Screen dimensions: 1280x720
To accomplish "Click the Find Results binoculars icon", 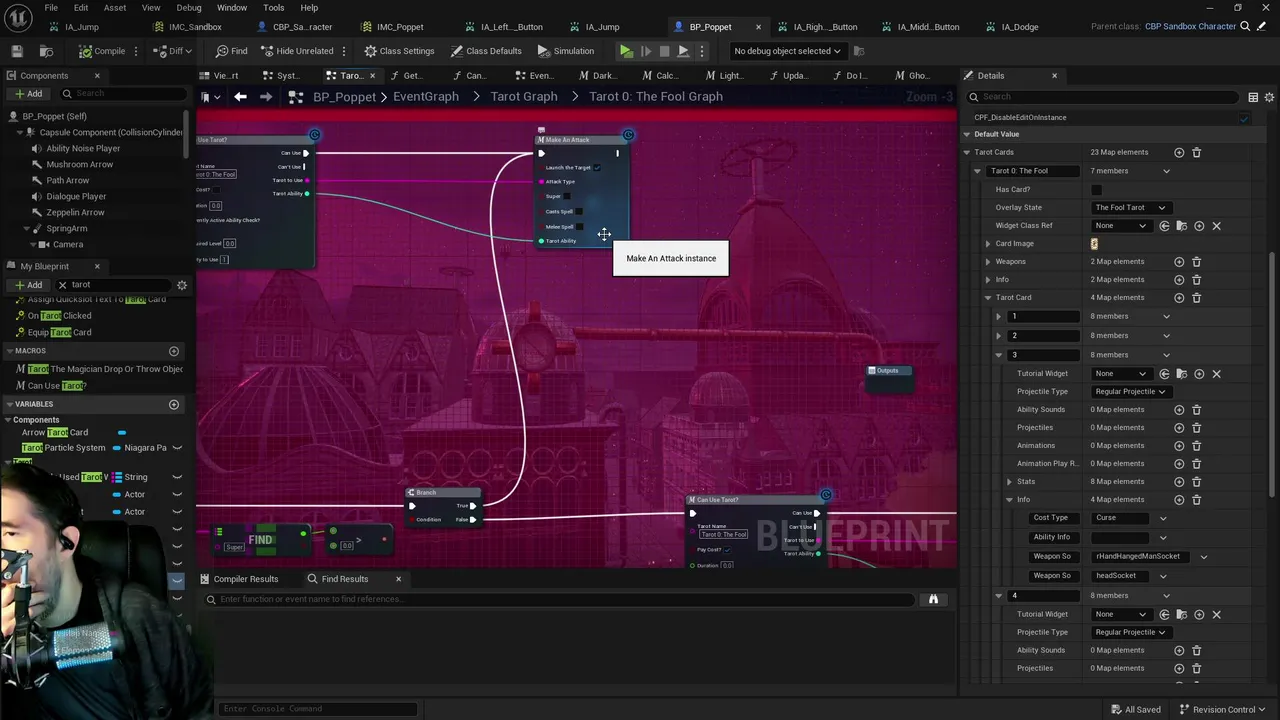I will 933,599.
